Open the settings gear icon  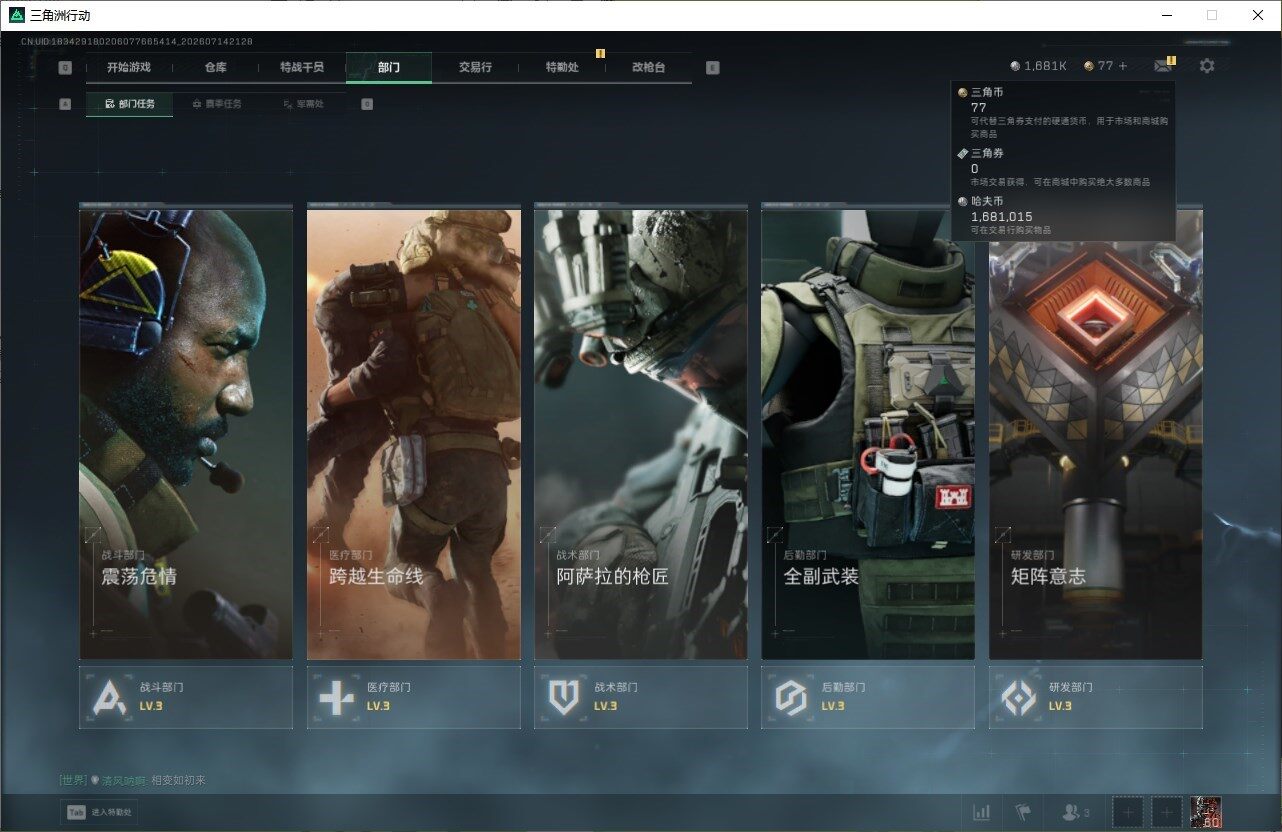[1207, 66]
